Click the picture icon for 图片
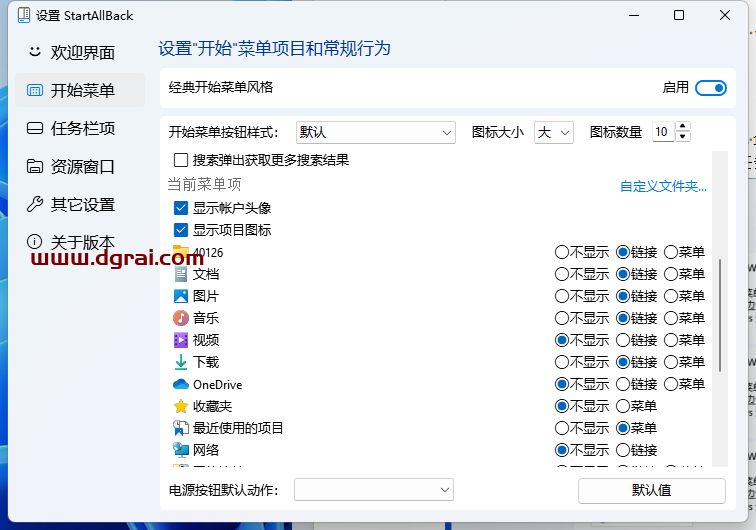This screenshot has width=756, height=530. (181, 296)
